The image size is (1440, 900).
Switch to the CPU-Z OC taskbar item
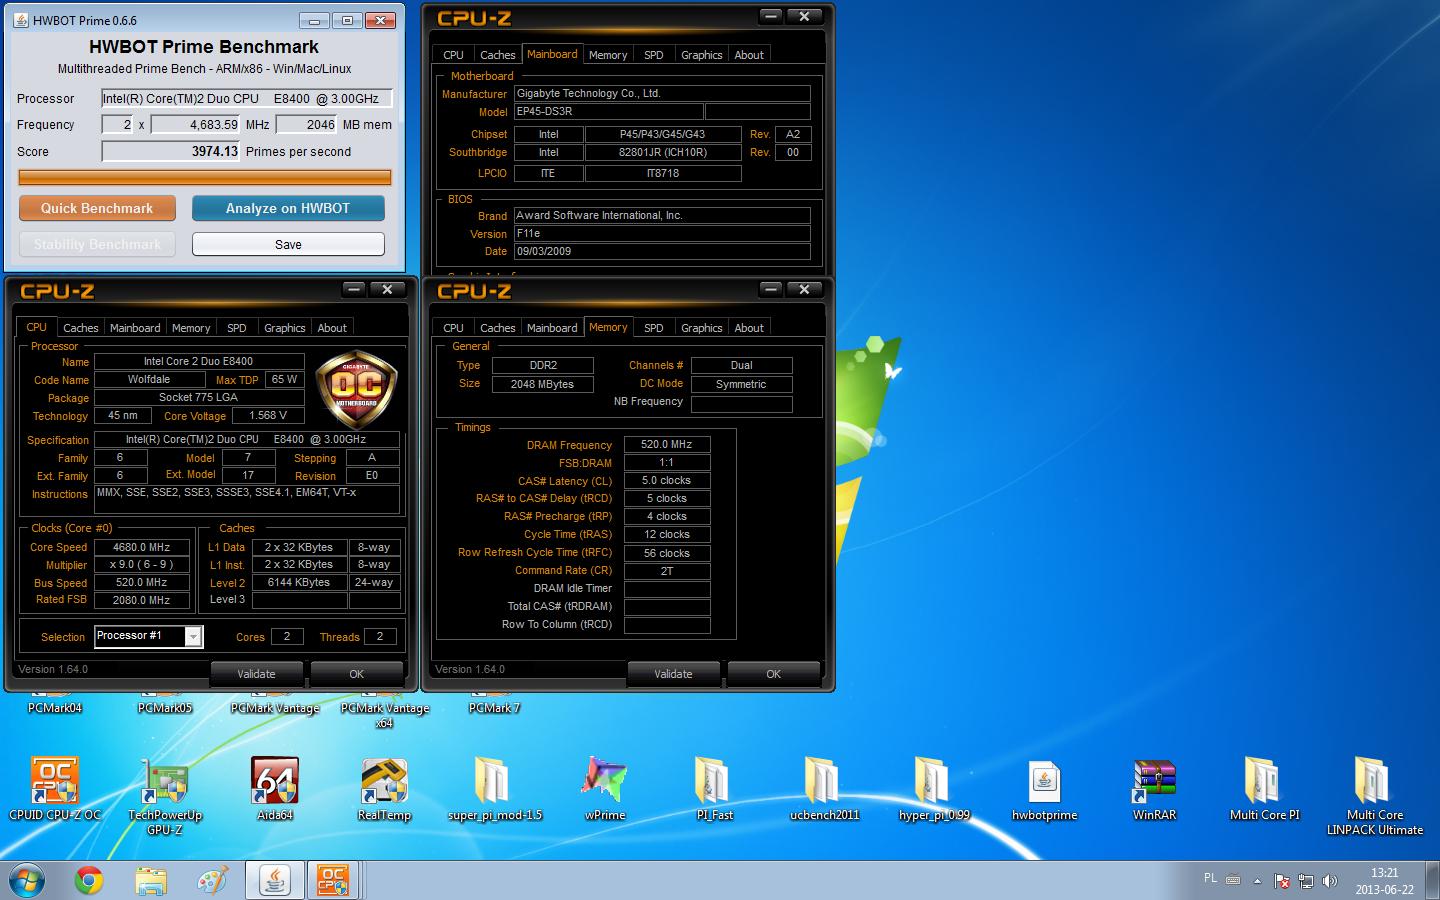(x=334, y=880)
